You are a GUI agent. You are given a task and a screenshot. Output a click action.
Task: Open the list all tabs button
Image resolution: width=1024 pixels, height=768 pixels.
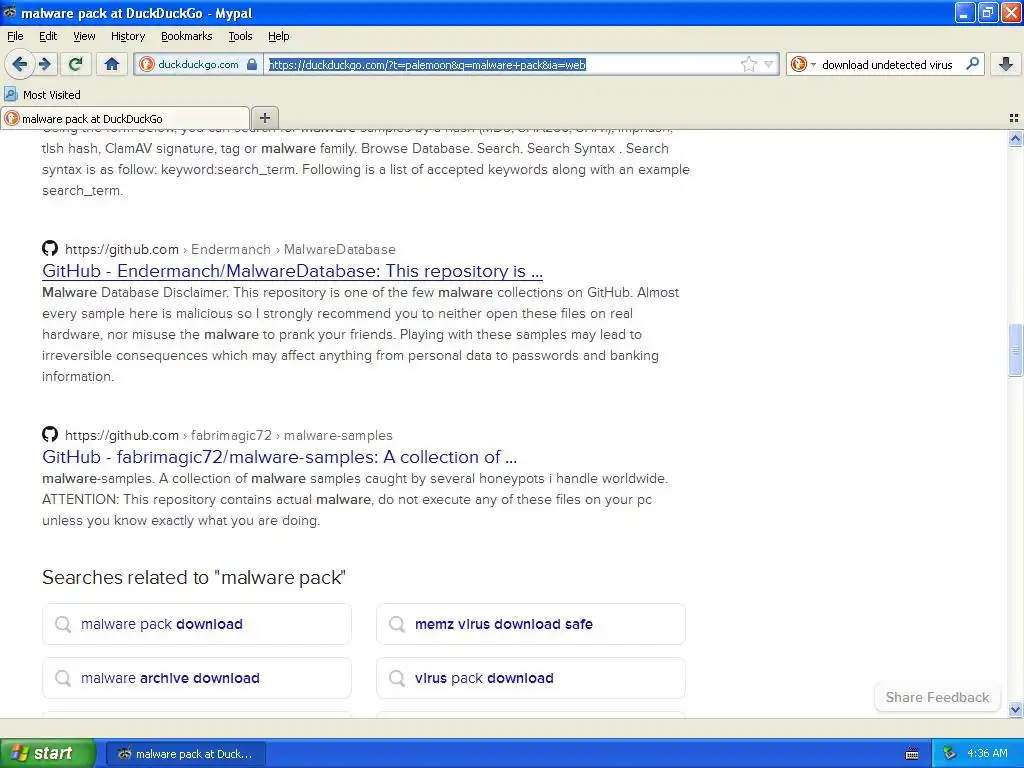[x=1014, y=118]
